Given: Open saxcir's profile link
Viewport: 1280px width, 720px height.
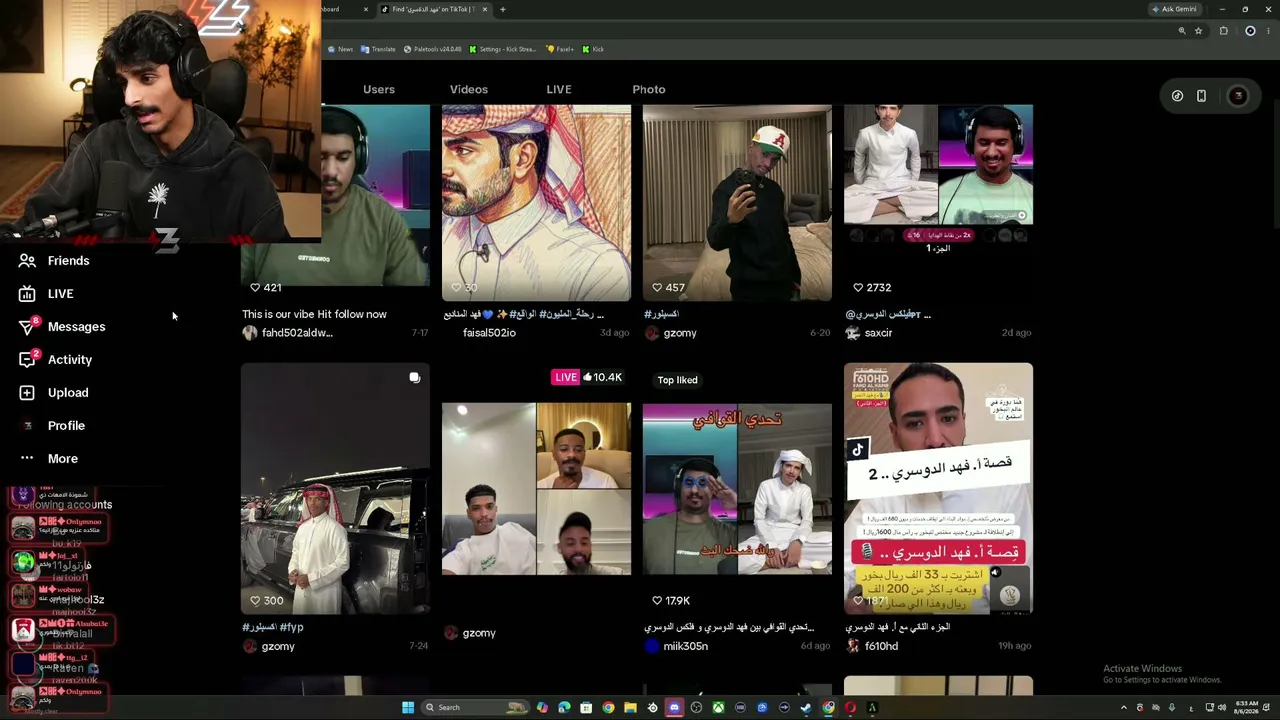Looking at the screenshot, I should coord(878,333).
